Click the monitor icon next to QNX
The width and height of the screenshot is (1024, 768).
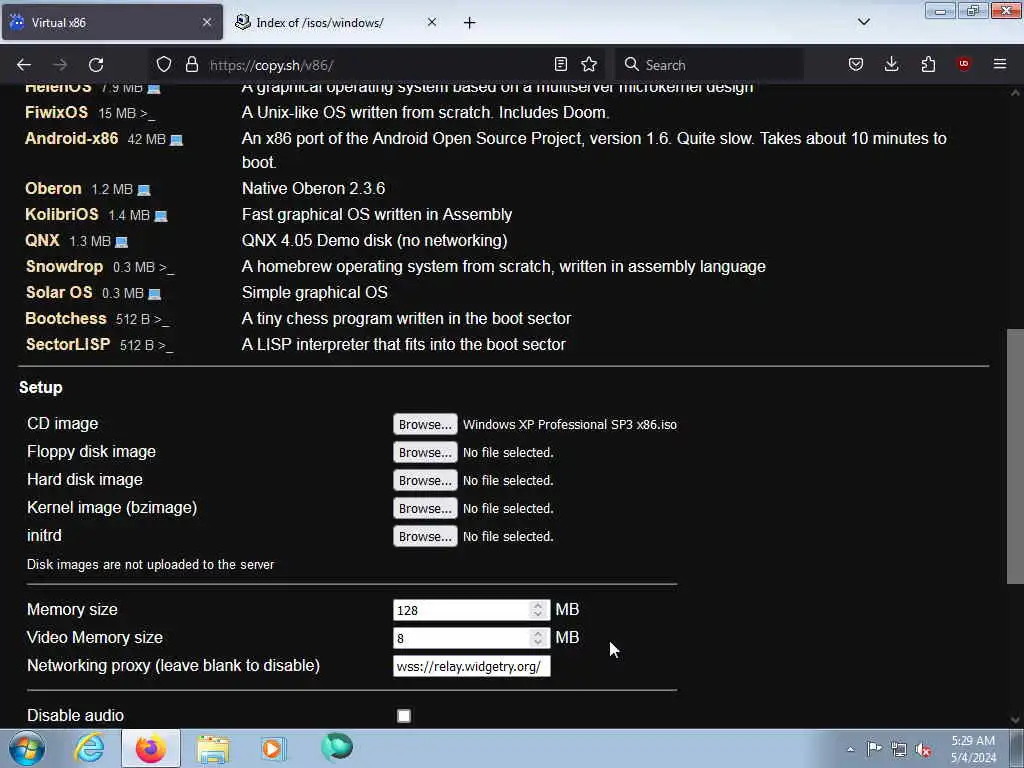(121, 242)
